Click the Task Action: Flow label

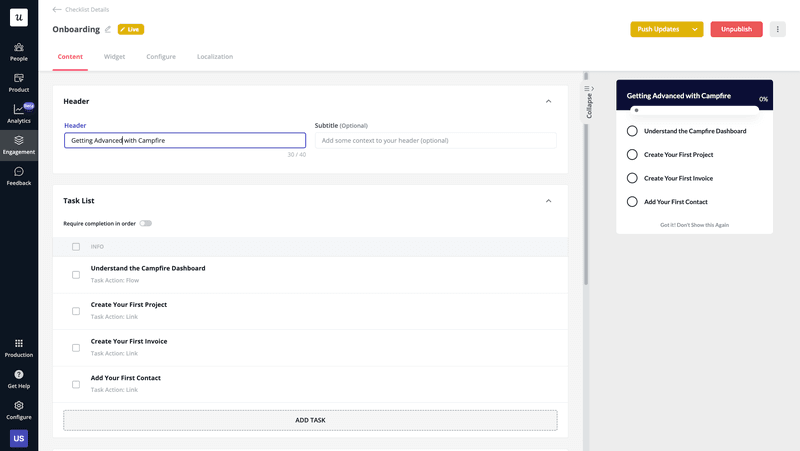point(115,281)
